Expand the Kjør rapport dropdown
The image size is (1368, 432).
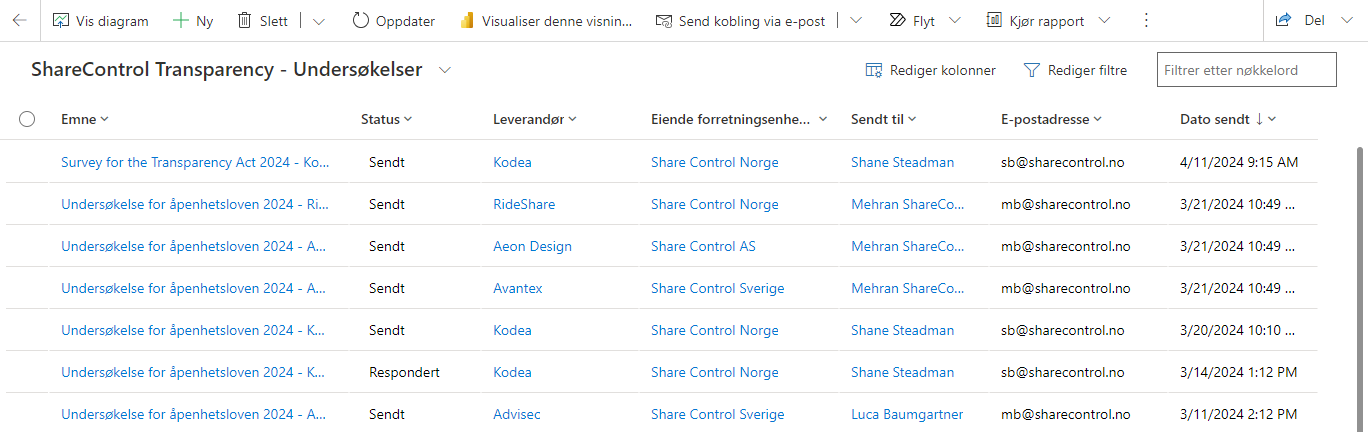[1104, 20]
